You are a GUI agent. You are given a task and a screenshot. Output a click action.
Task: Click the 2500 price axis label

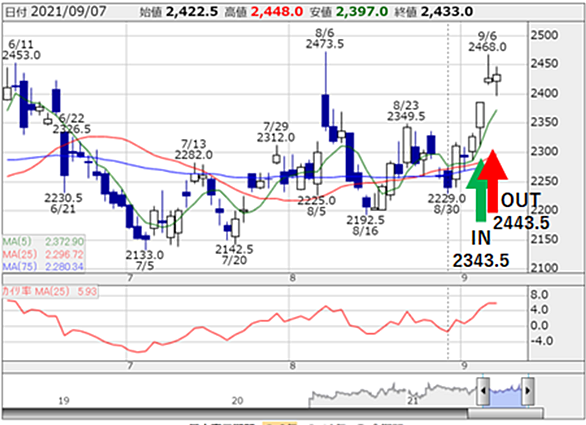[544, 35]
